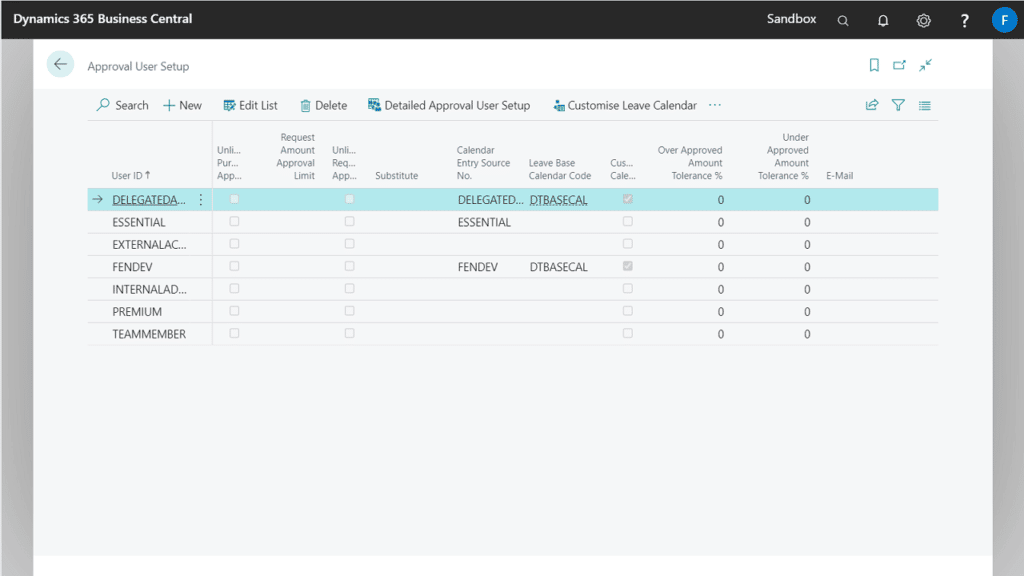Image resolution: width=1024 pixels, height=576 pixels.
Task: Open search from the top bar
Action: (842, 19)
